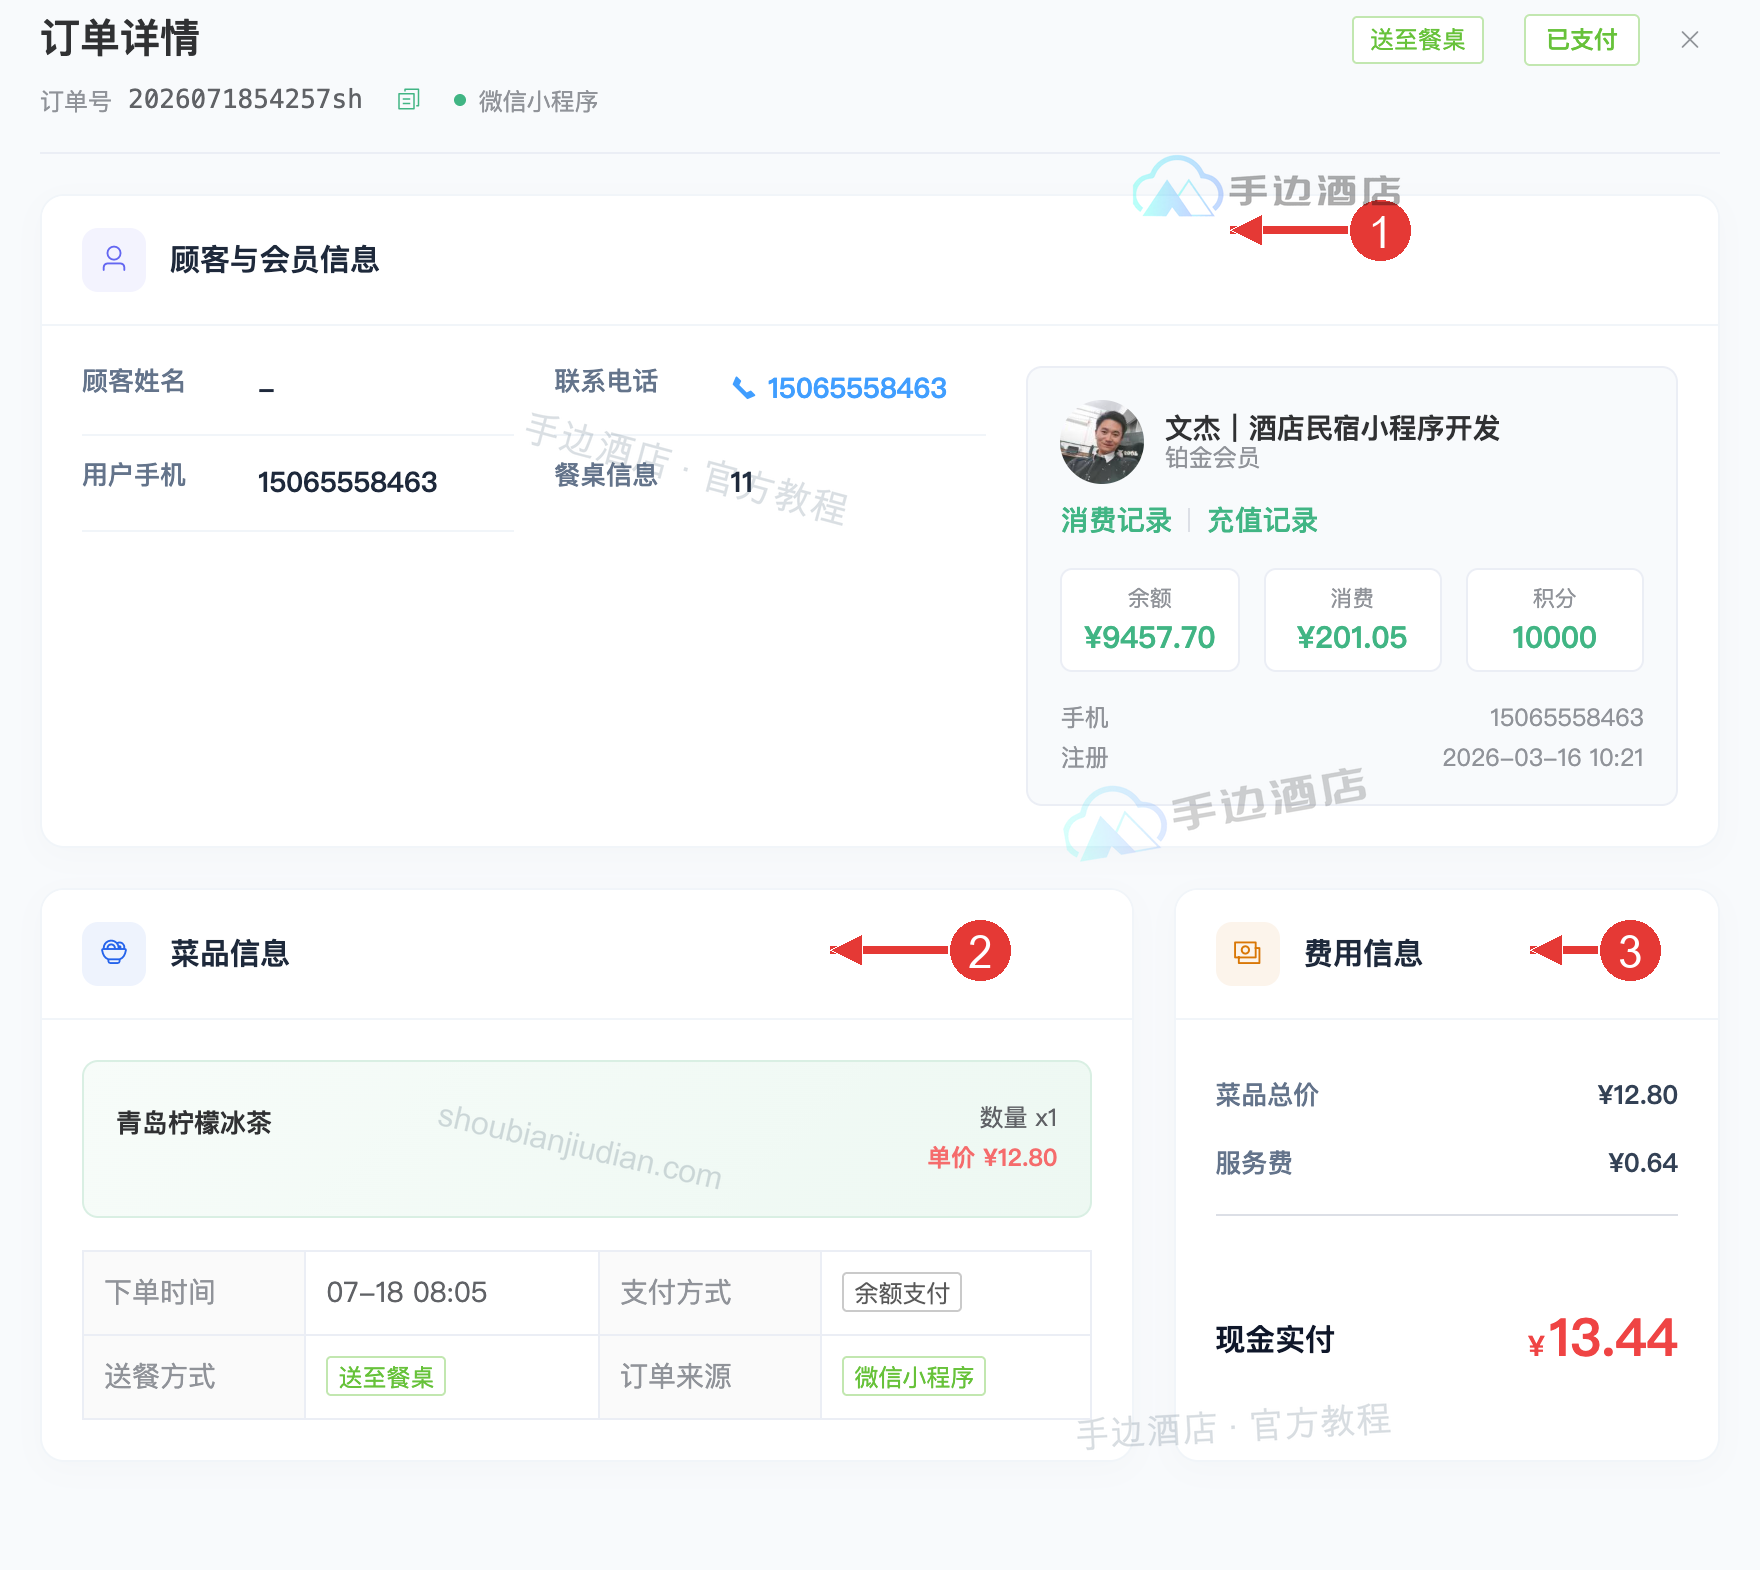Image resolution: width=1760 pixels, height=1570 pixels.
Task: Click the 单价 ¥12.80 price text
Action: [992, 1158]
